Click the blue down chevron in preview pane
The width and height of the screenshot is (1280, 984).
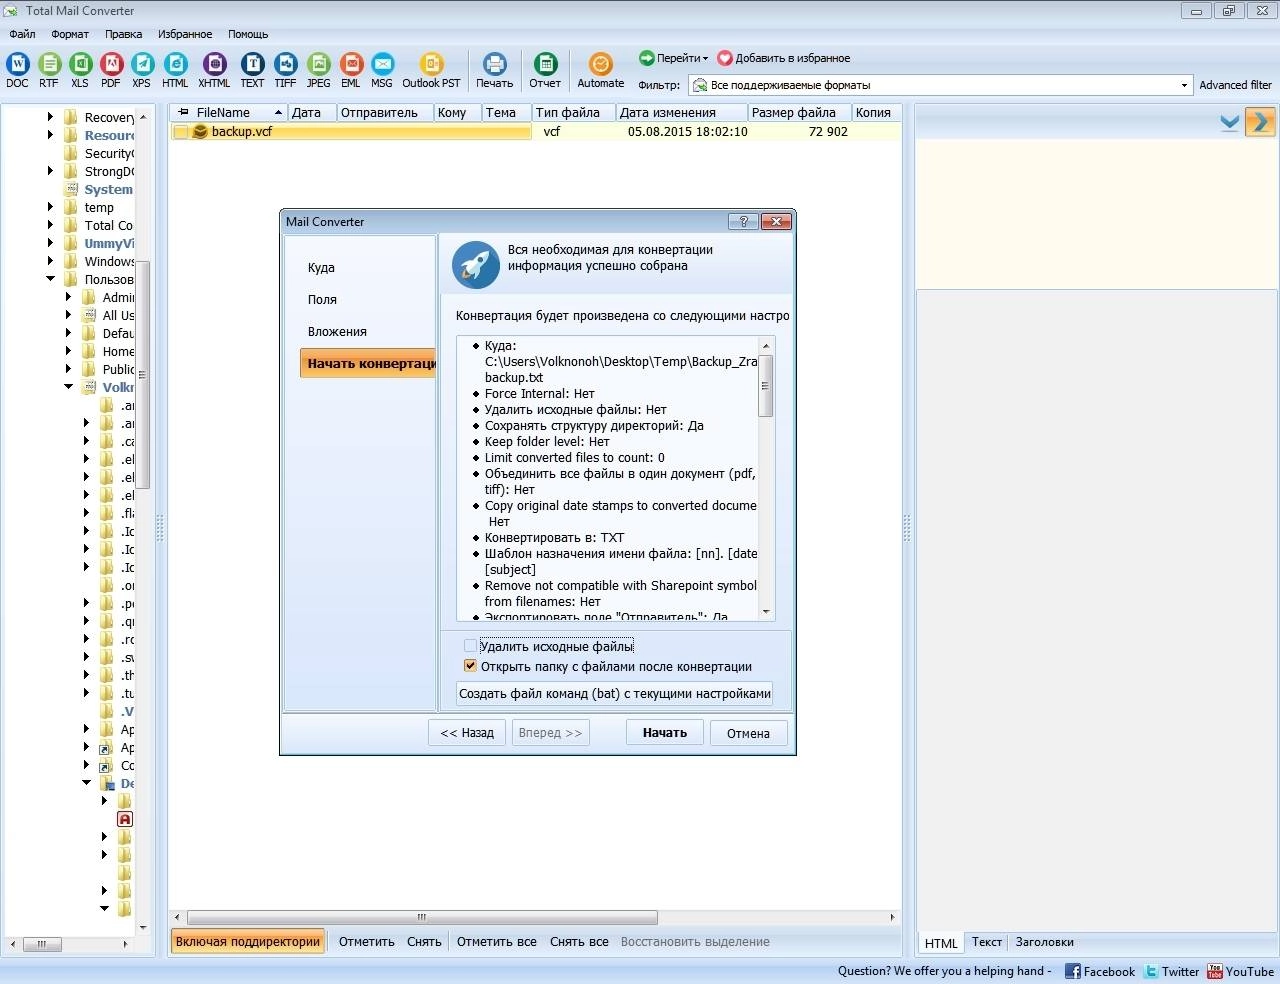(1230, 123)
